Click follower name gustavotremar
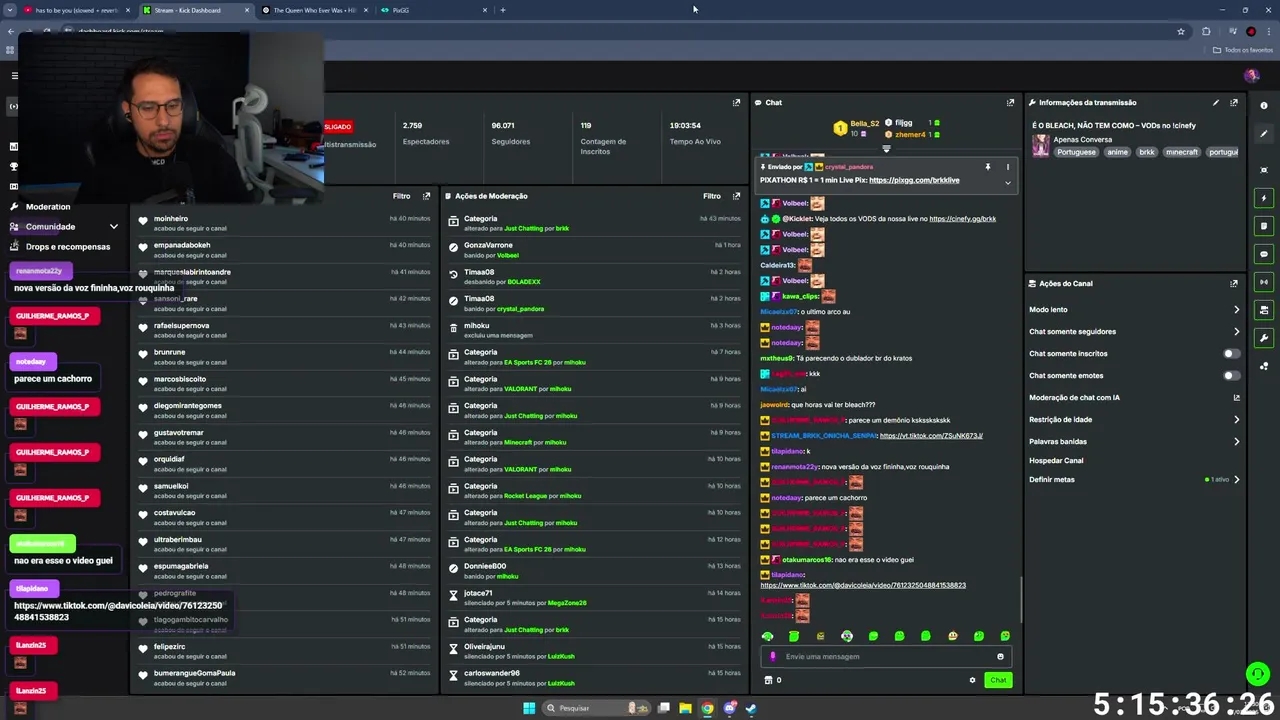Image resolution: width=1280 pixels, height=720 pixels. point(179,433)
